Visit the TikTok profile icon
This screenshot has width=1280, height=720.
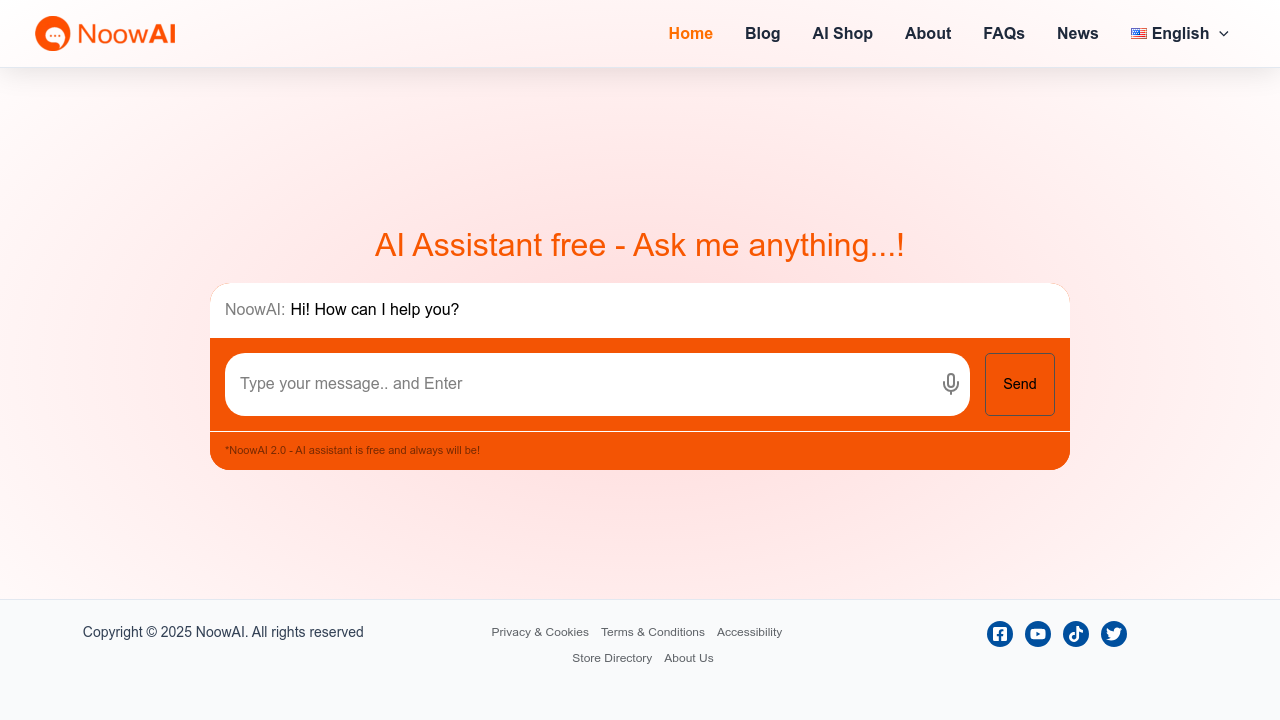1075,633
